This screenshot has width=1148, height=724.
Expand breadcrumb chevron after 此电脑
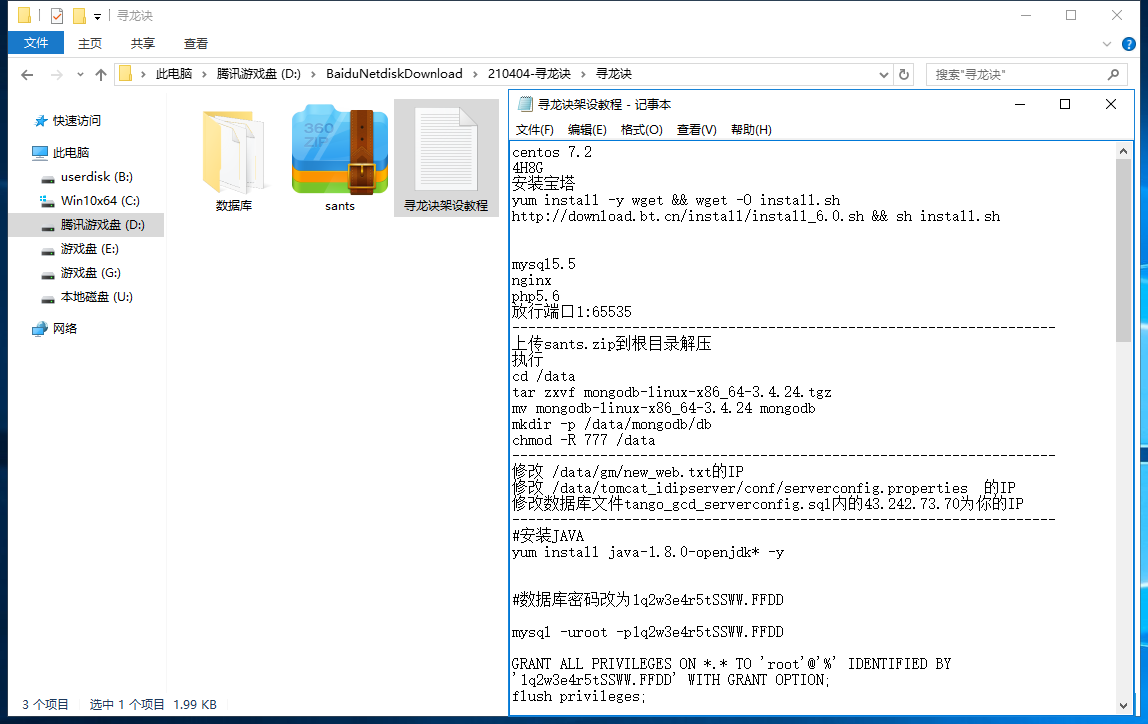pos(204,74)
